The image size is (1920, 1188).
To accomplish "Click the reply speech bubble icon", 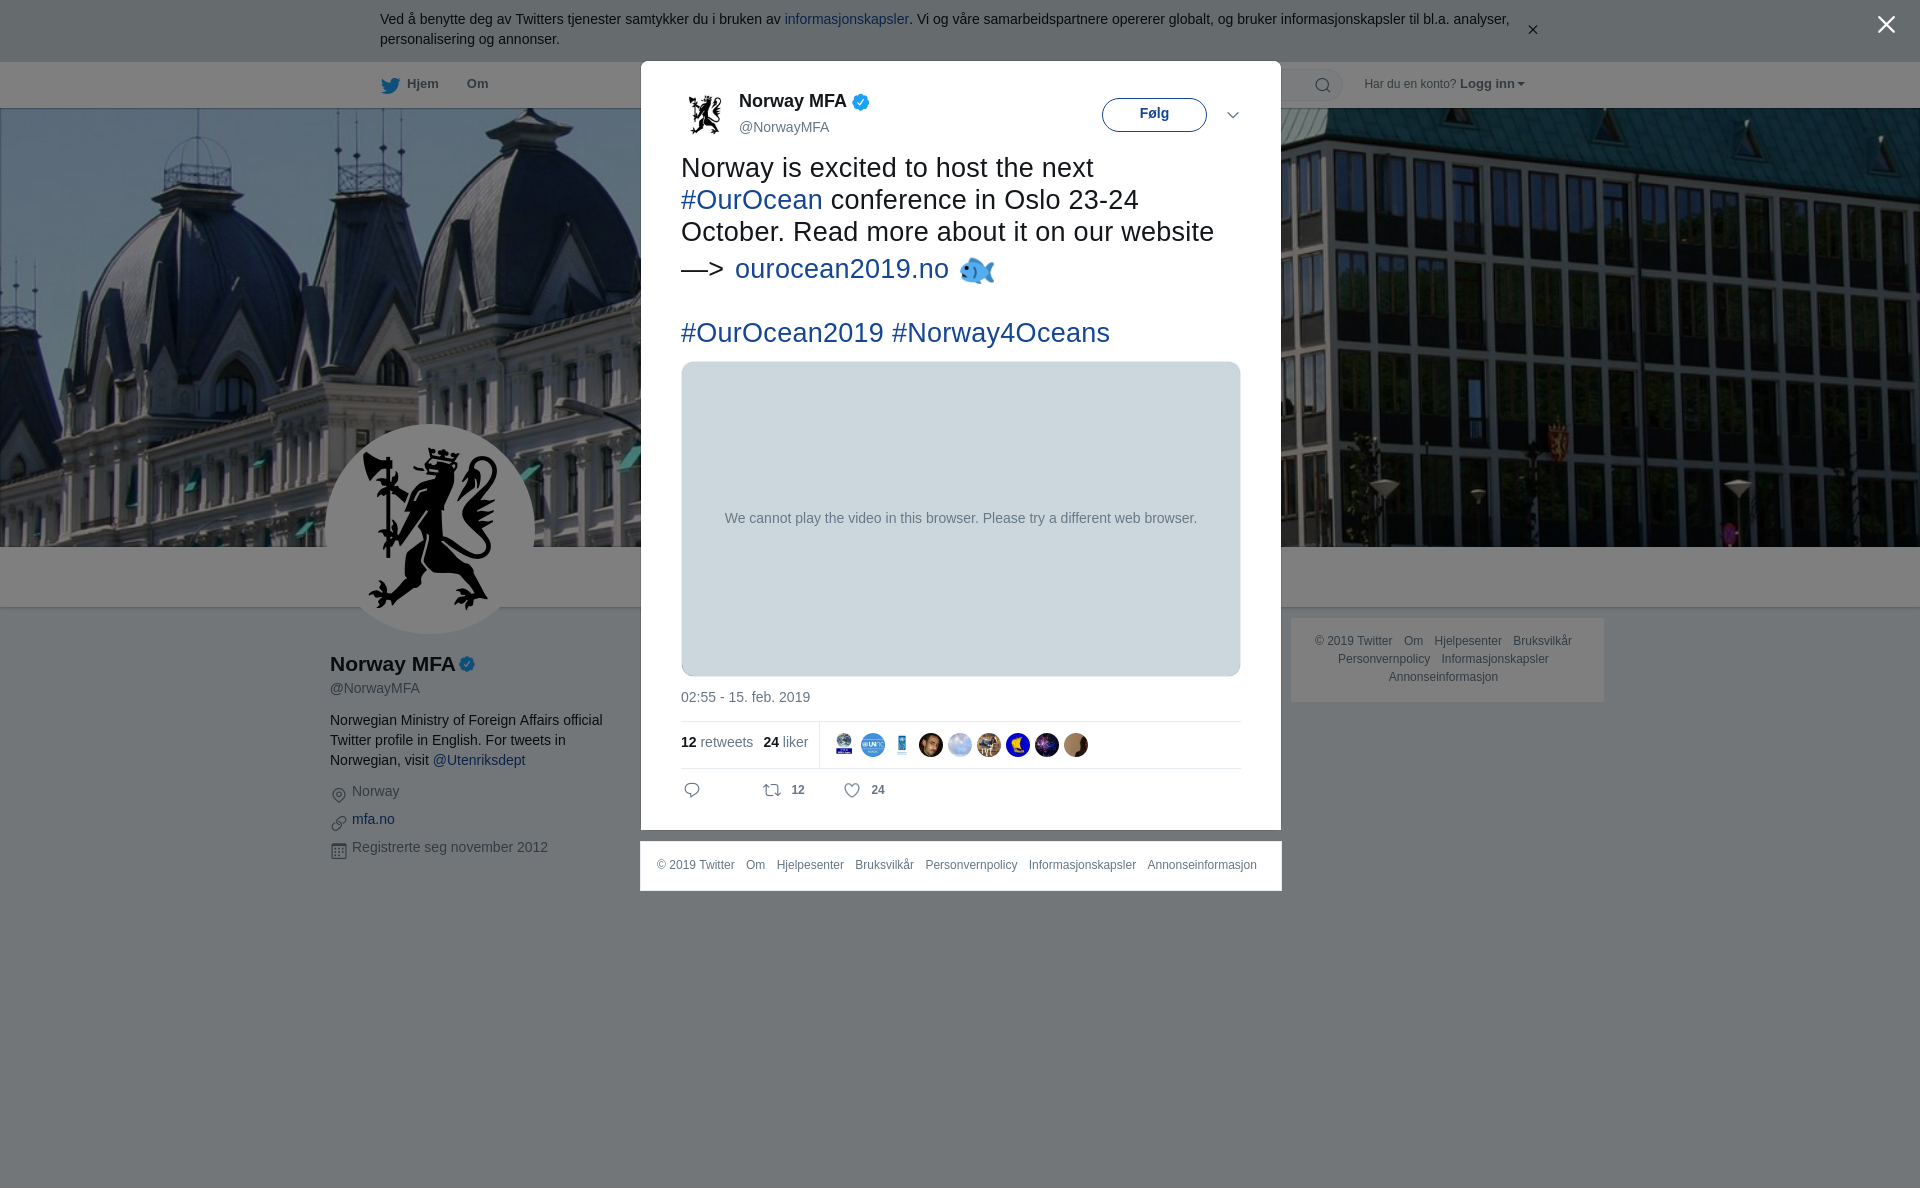I will coord(692,790).
